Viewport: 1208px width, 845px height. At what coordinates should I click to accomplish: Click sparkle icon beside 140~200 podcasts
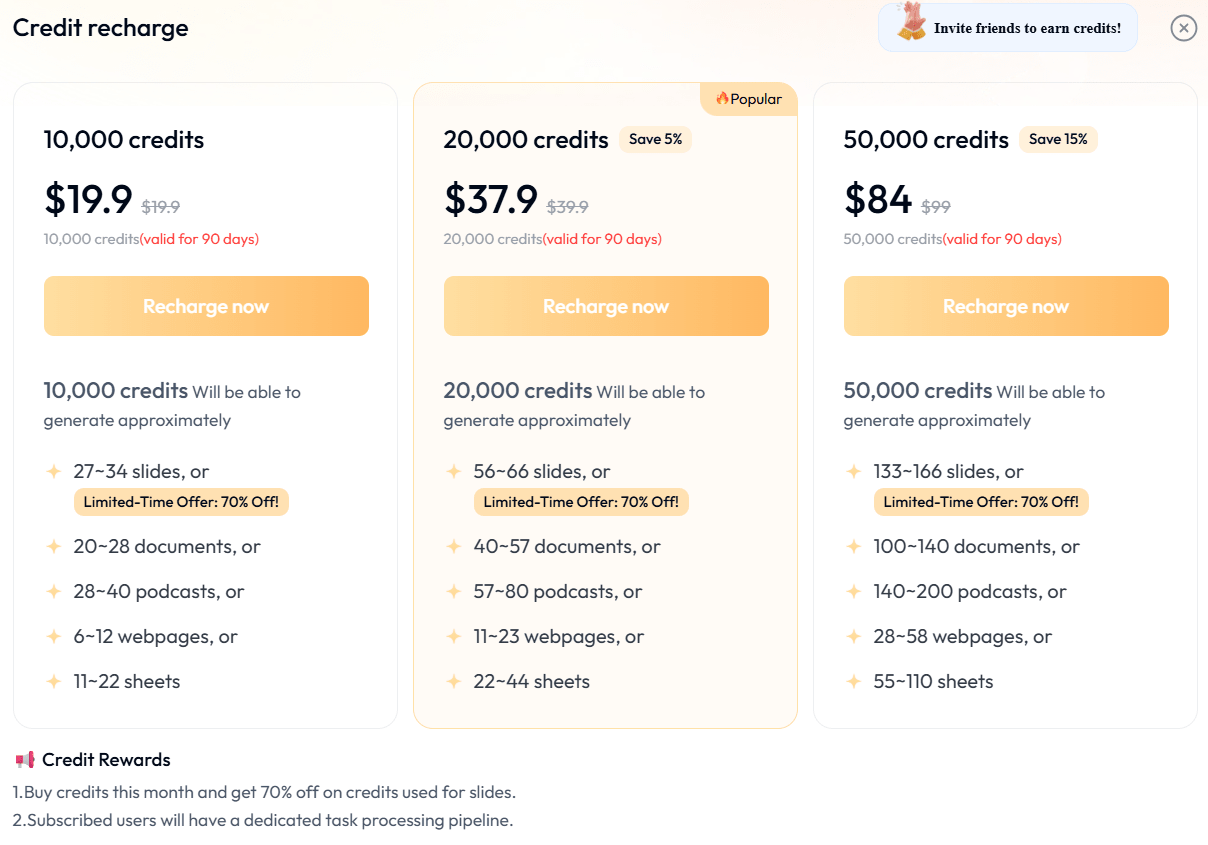pyautogui.click(x=854, y=591)
